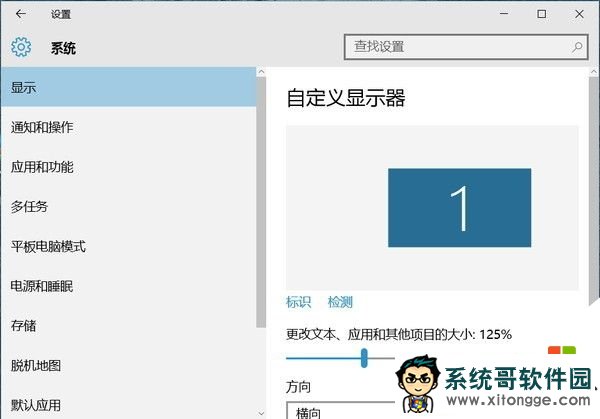Screen dimensions: 600x419
Task: Open the 方向 orientation dropdown
Action: pos(340,410)
